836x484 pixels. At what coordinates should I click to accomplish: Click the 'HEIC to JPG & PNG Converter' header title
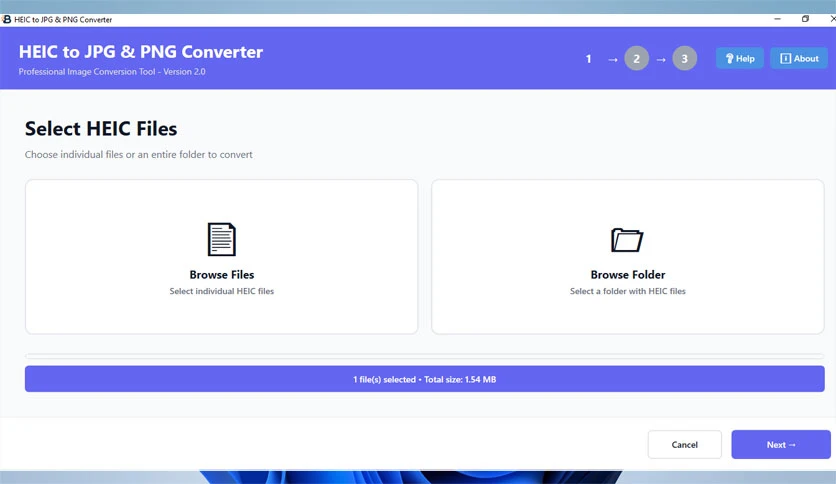pyautogui.click(x=141, y=52)
